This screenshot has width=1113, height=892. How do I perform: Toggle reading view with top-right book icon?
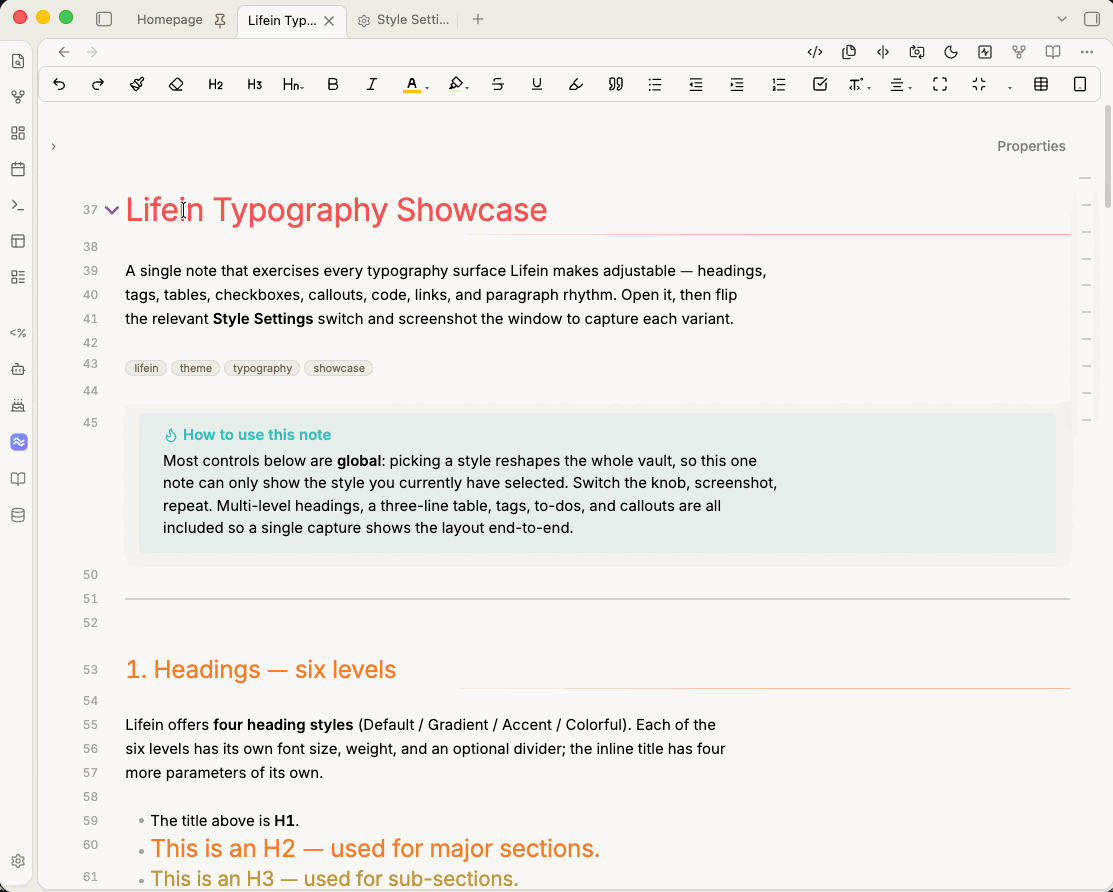tap(1053, 52)
